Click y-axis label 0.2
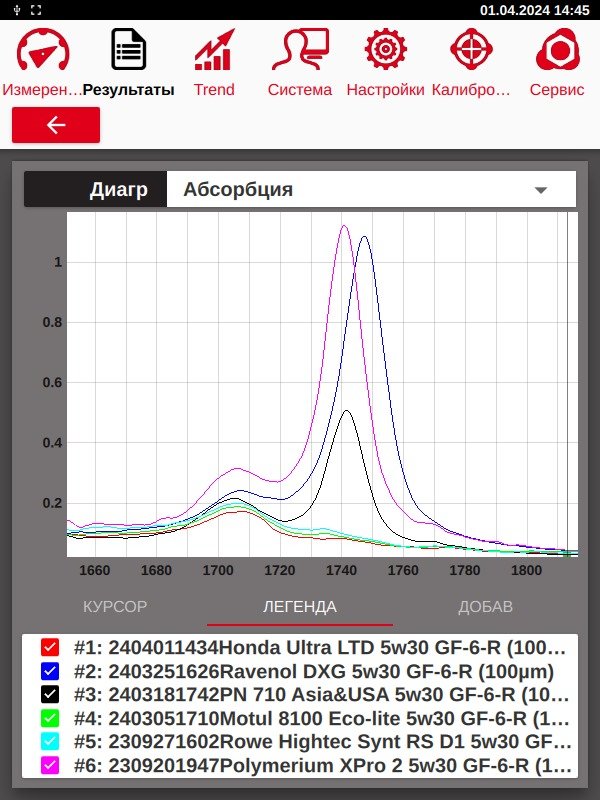Screen dimensions: 600x800 coord(52,503)
